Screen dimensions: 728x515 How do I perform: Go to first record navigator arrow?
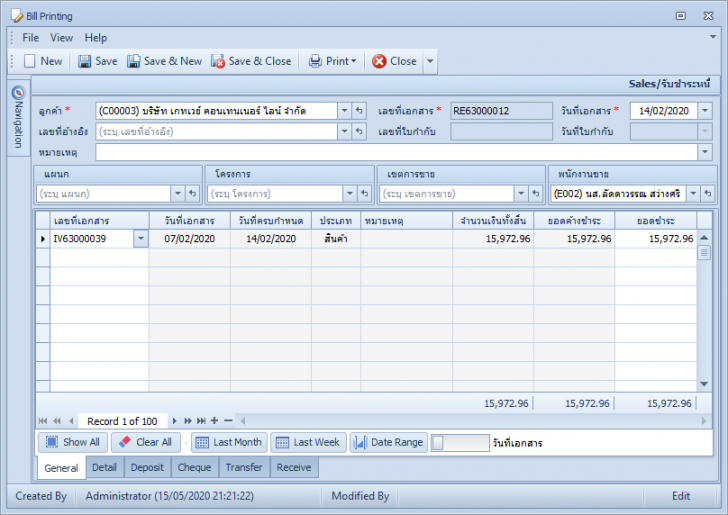tap(43, 421)
